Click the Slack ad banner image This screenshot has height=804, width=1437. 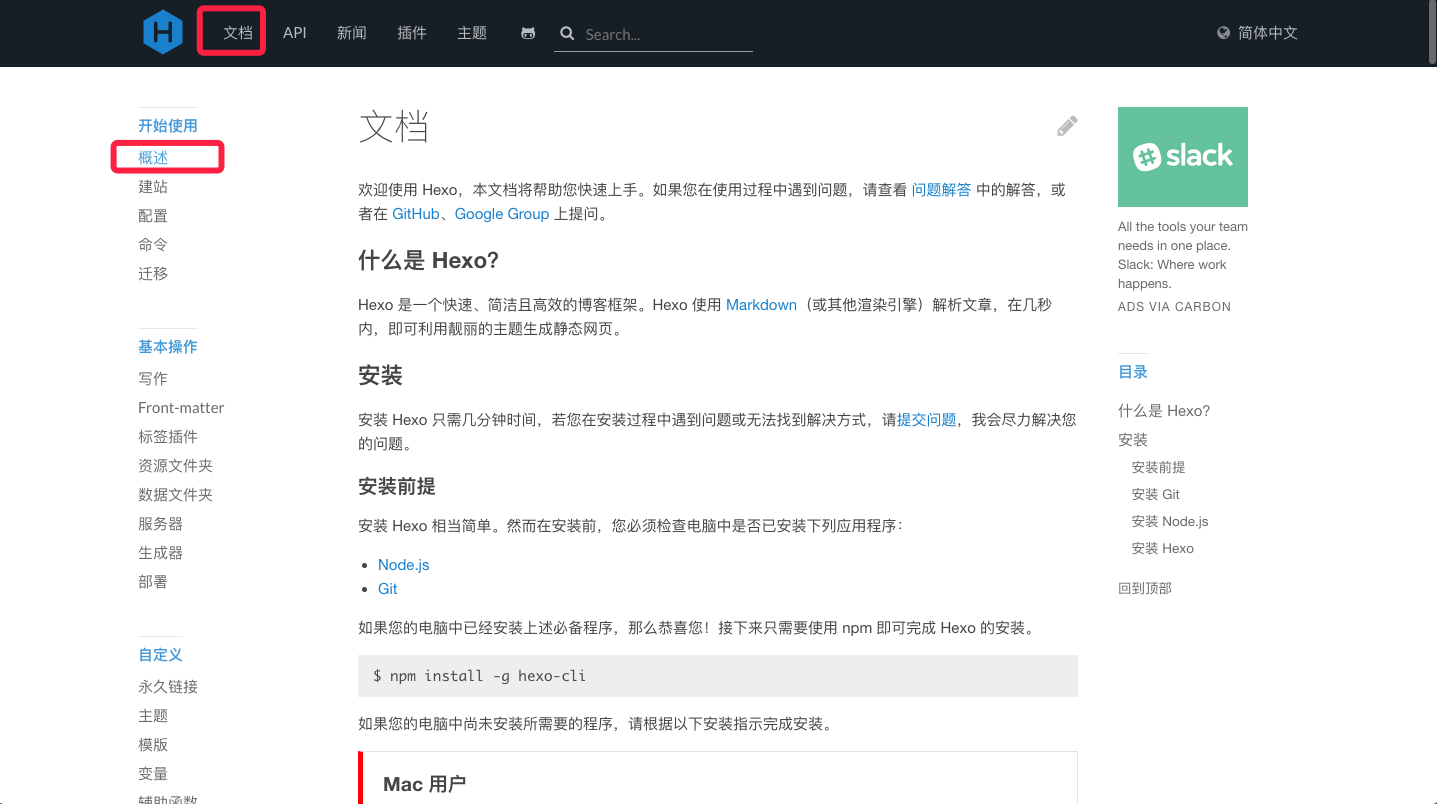tap(1183, 157)
